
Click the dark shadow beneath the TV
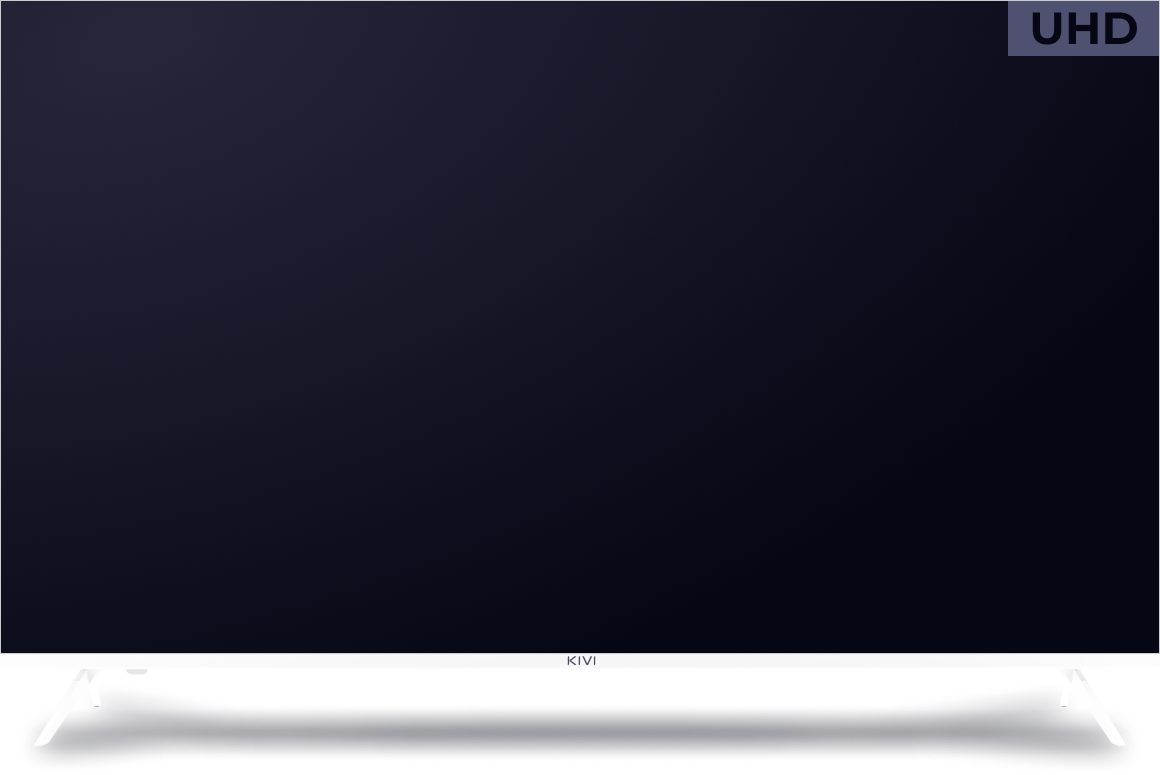(x=580, y=720)
